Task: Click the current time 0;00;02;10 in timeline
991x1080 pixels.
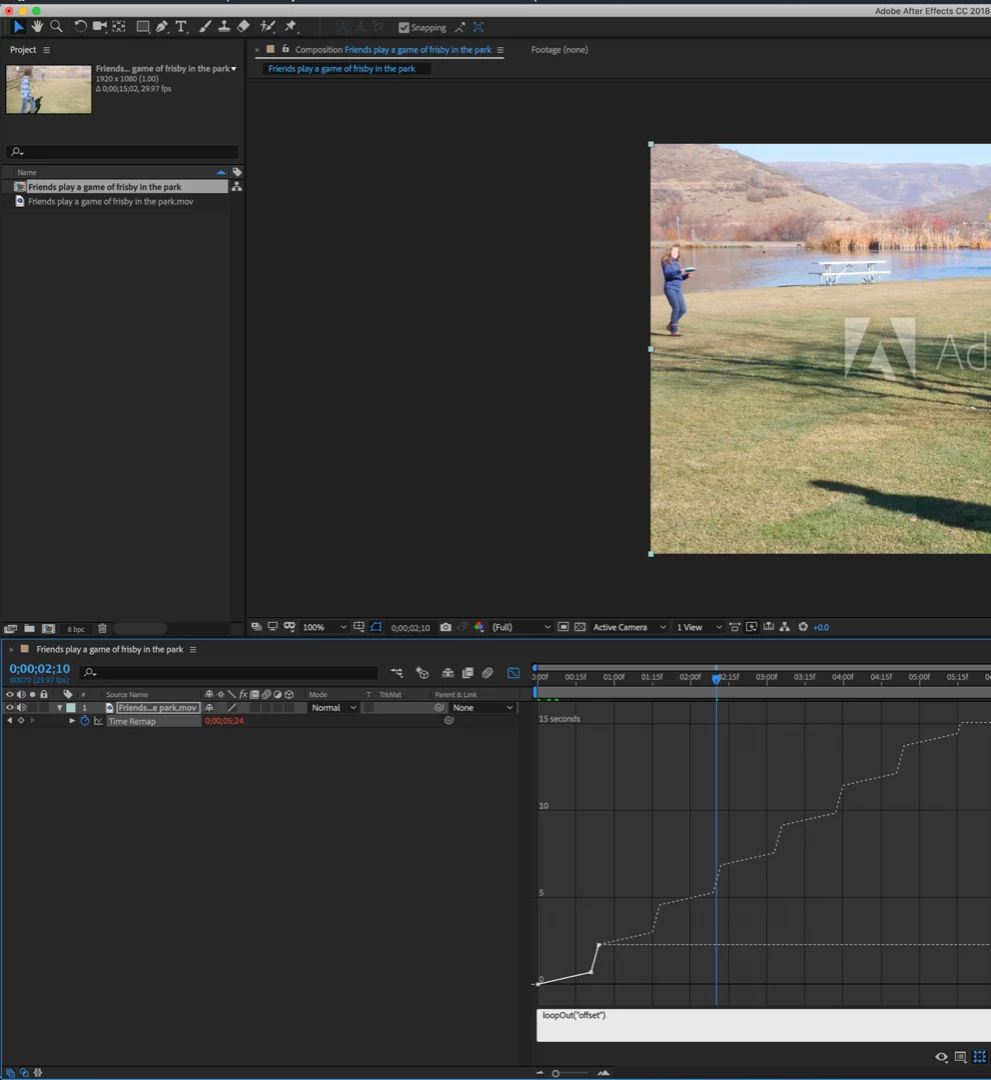Action: pos(39,668)
